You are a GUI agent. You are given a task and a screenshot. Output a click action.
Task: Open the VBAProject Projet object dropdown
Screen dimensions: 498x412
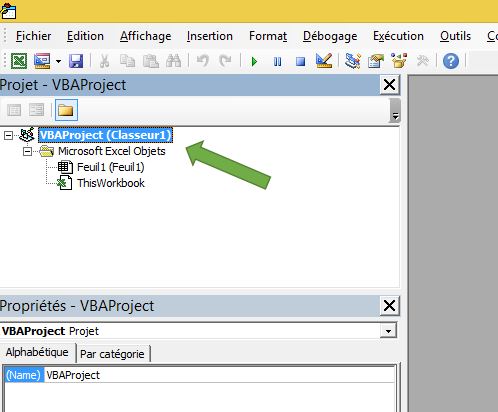point(388,331)
